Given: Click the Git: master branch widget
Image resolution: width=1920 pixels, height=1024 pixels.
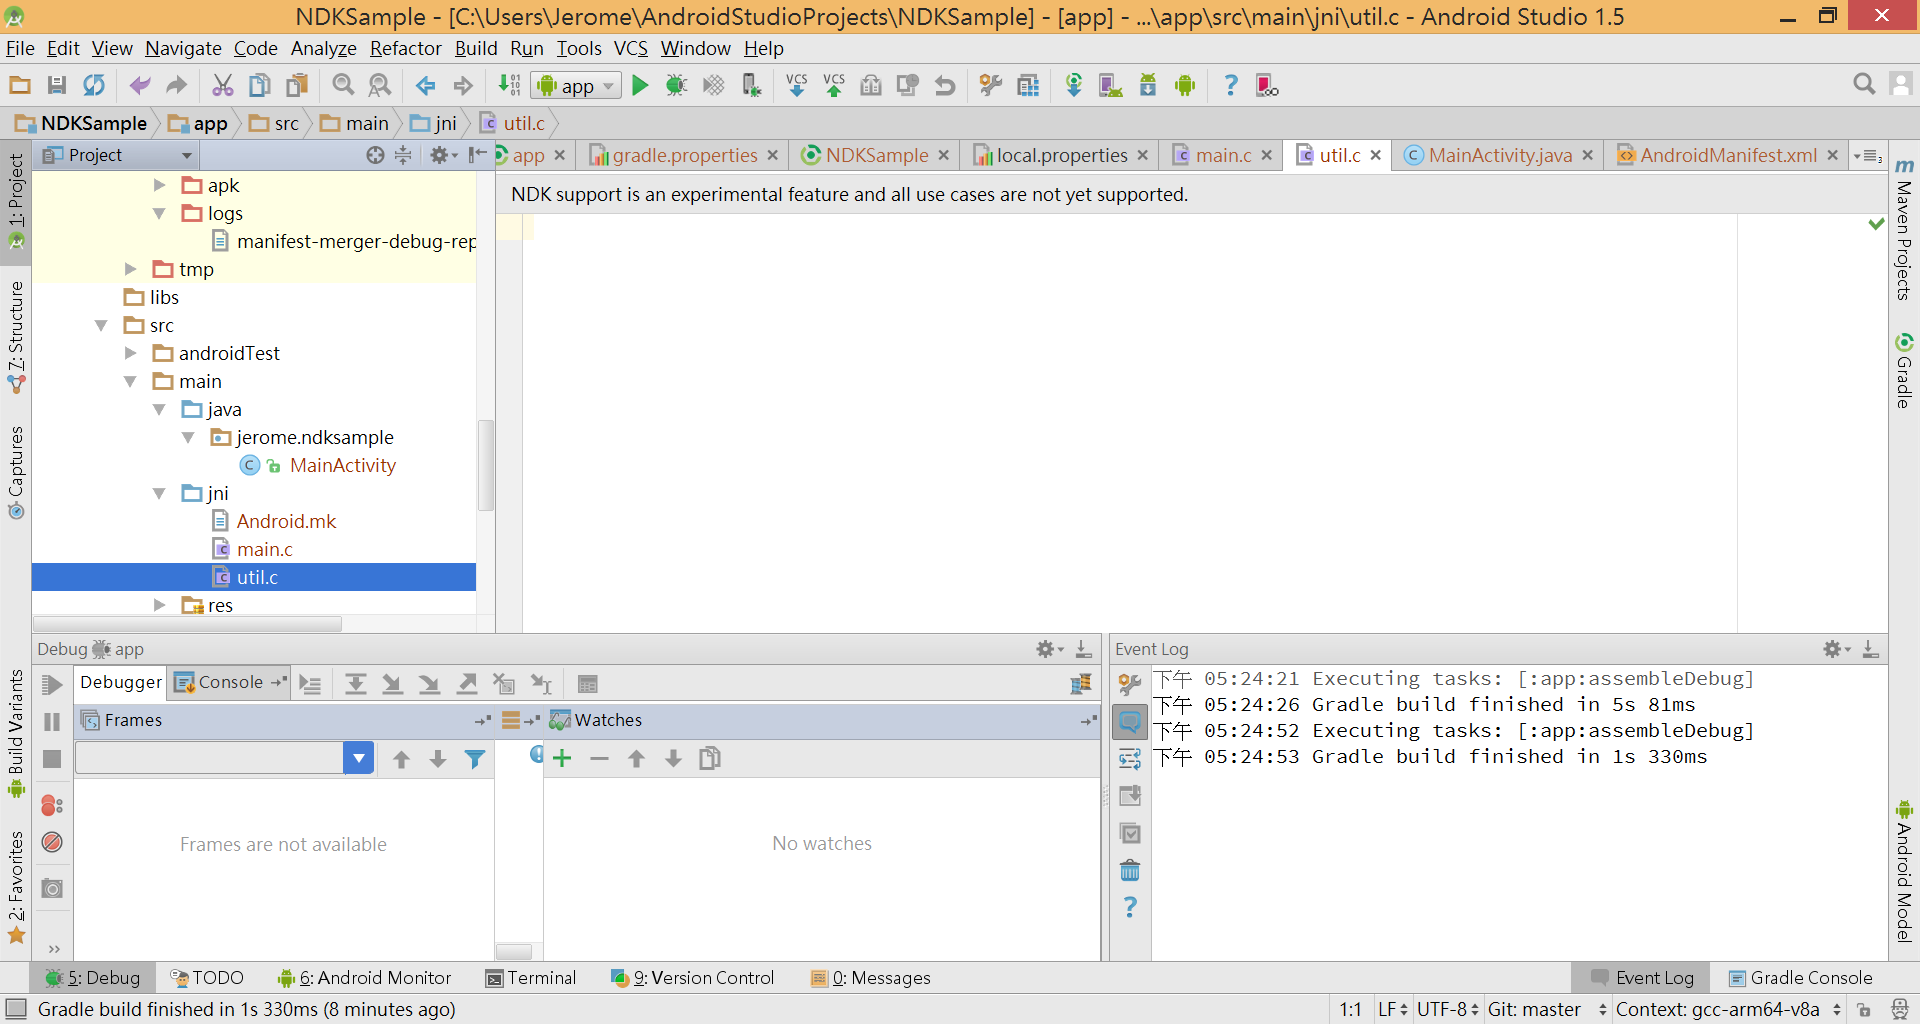Looking at the screenshot, I should tap(1546, 1010).
